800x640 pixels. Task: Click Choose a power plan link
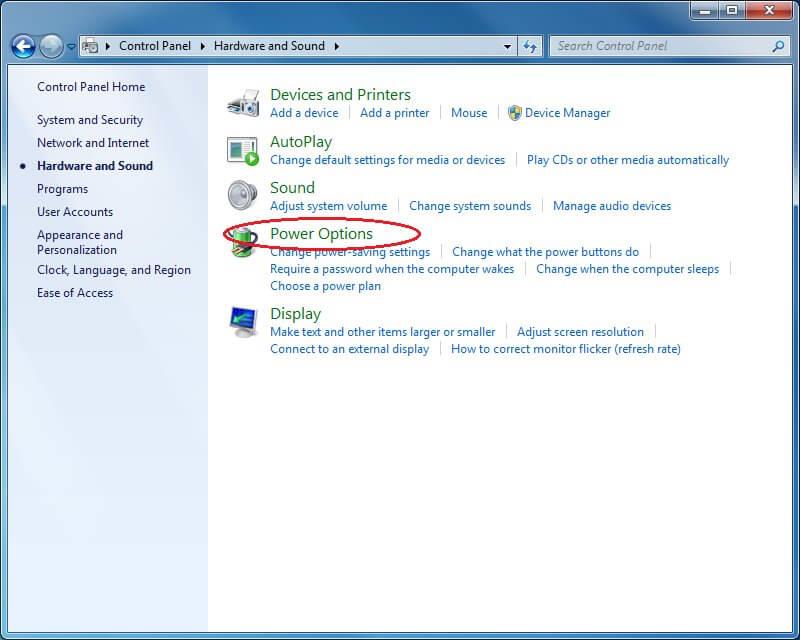(x=326, y=286)
